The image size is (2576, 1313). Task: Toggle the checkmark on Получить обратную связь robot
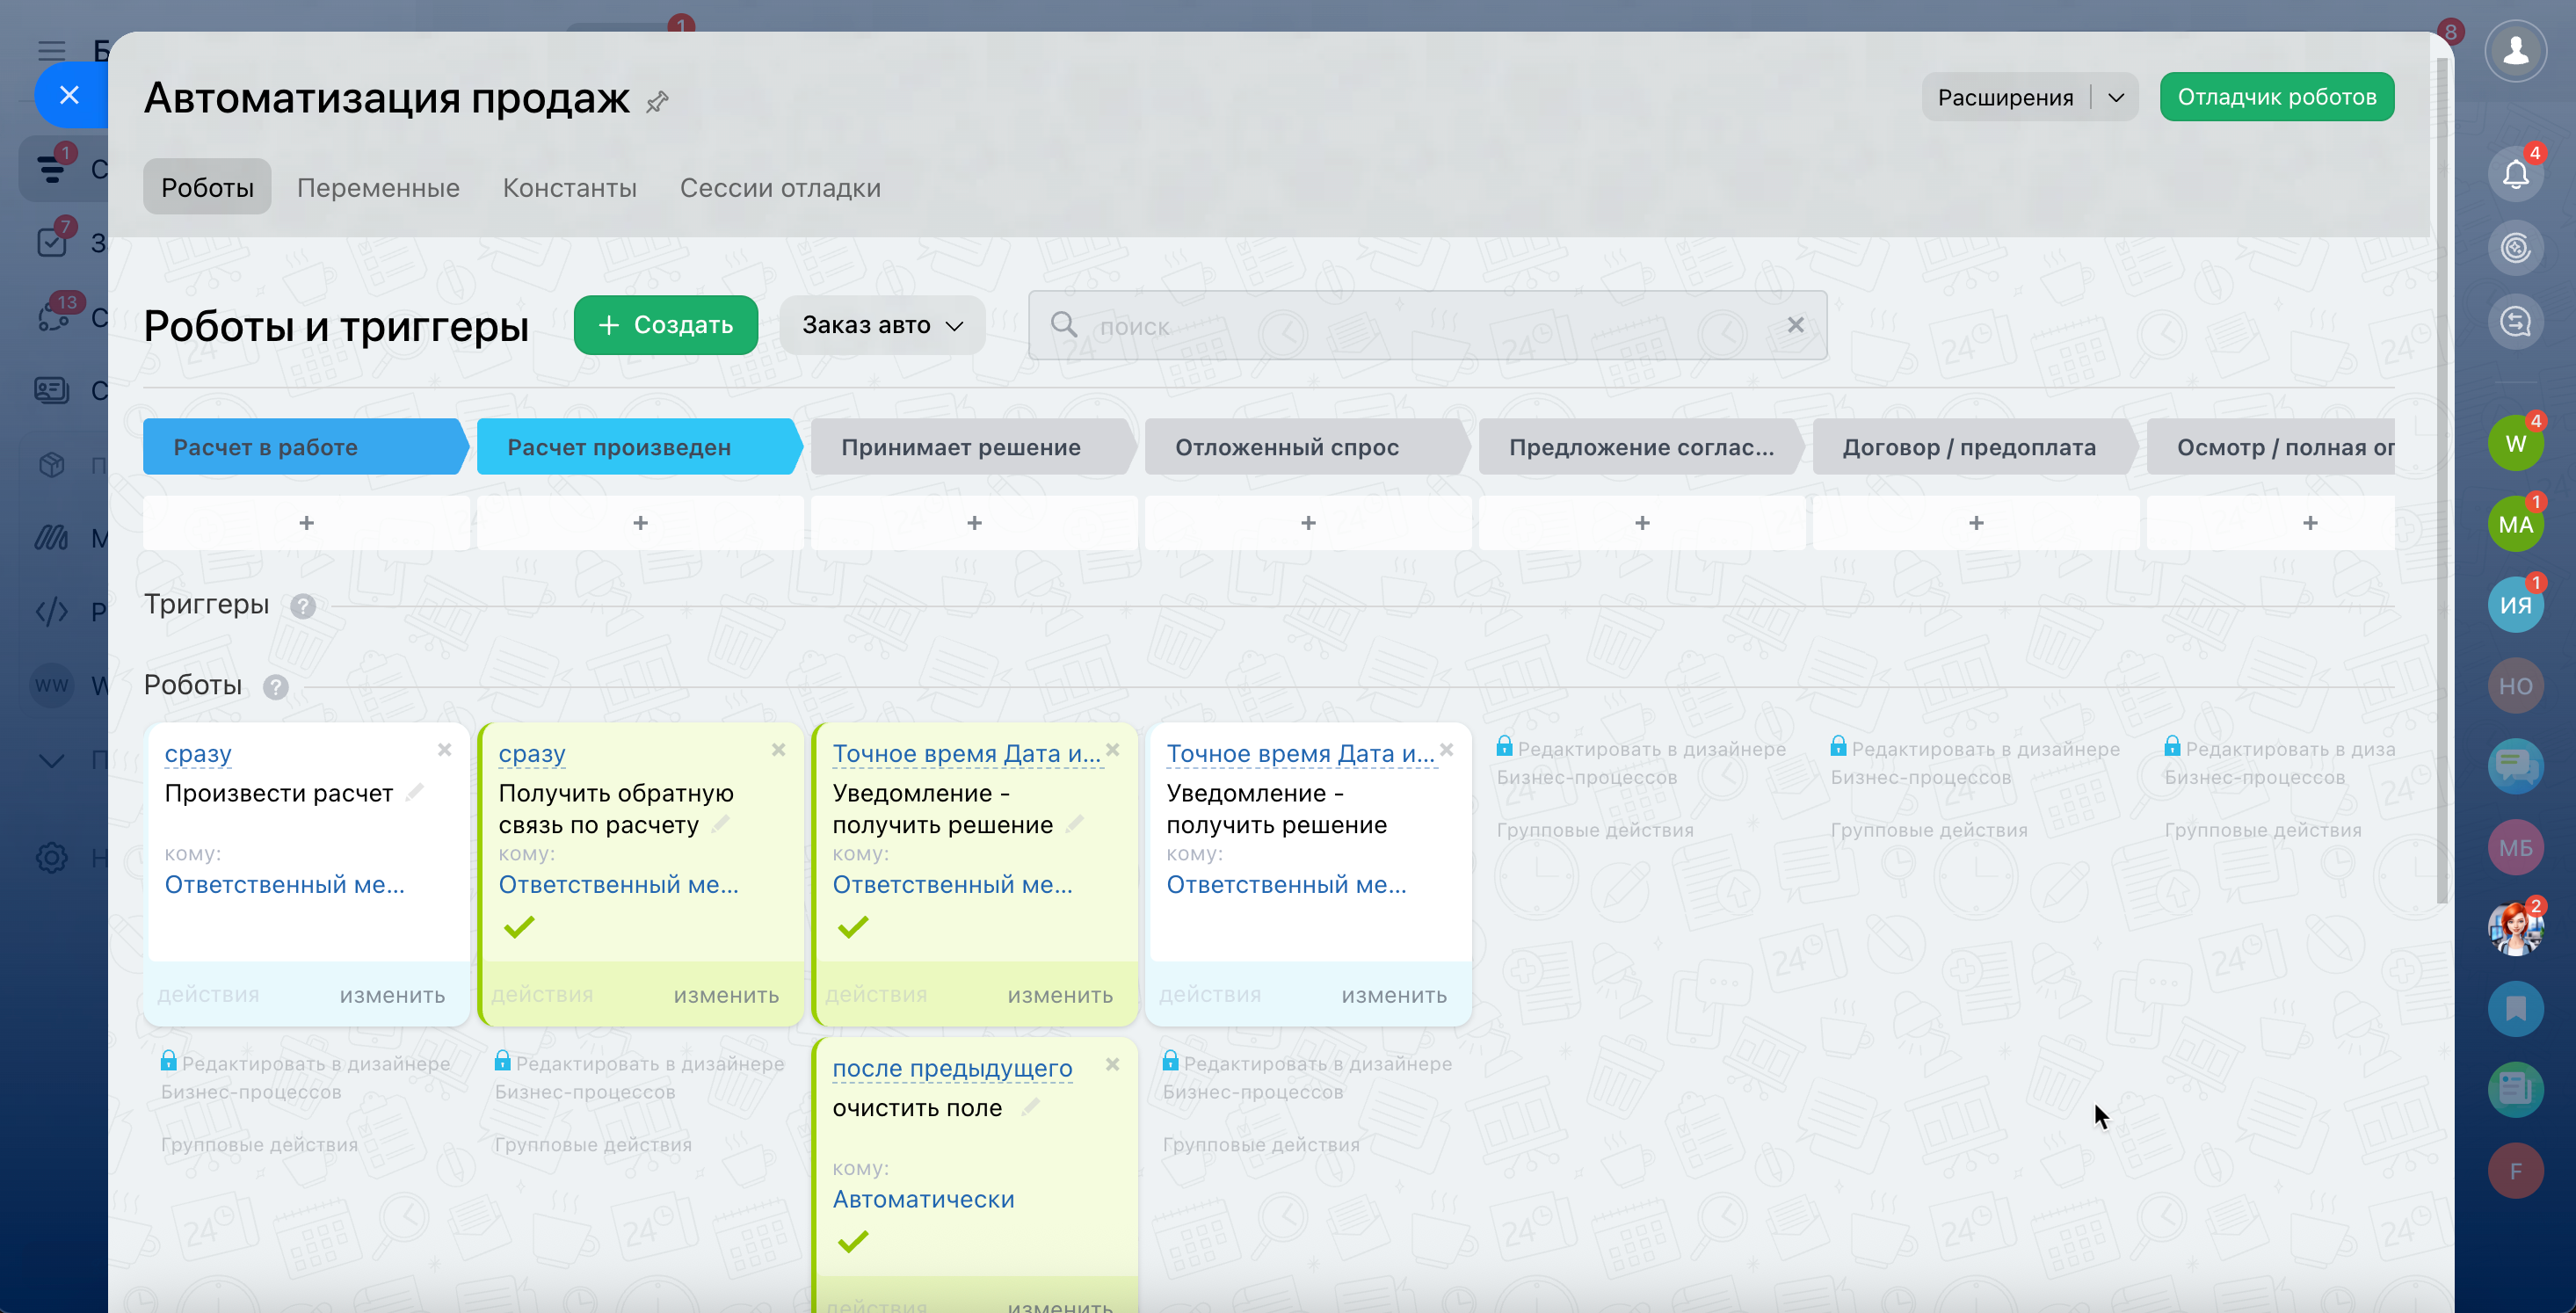point(519,927)
